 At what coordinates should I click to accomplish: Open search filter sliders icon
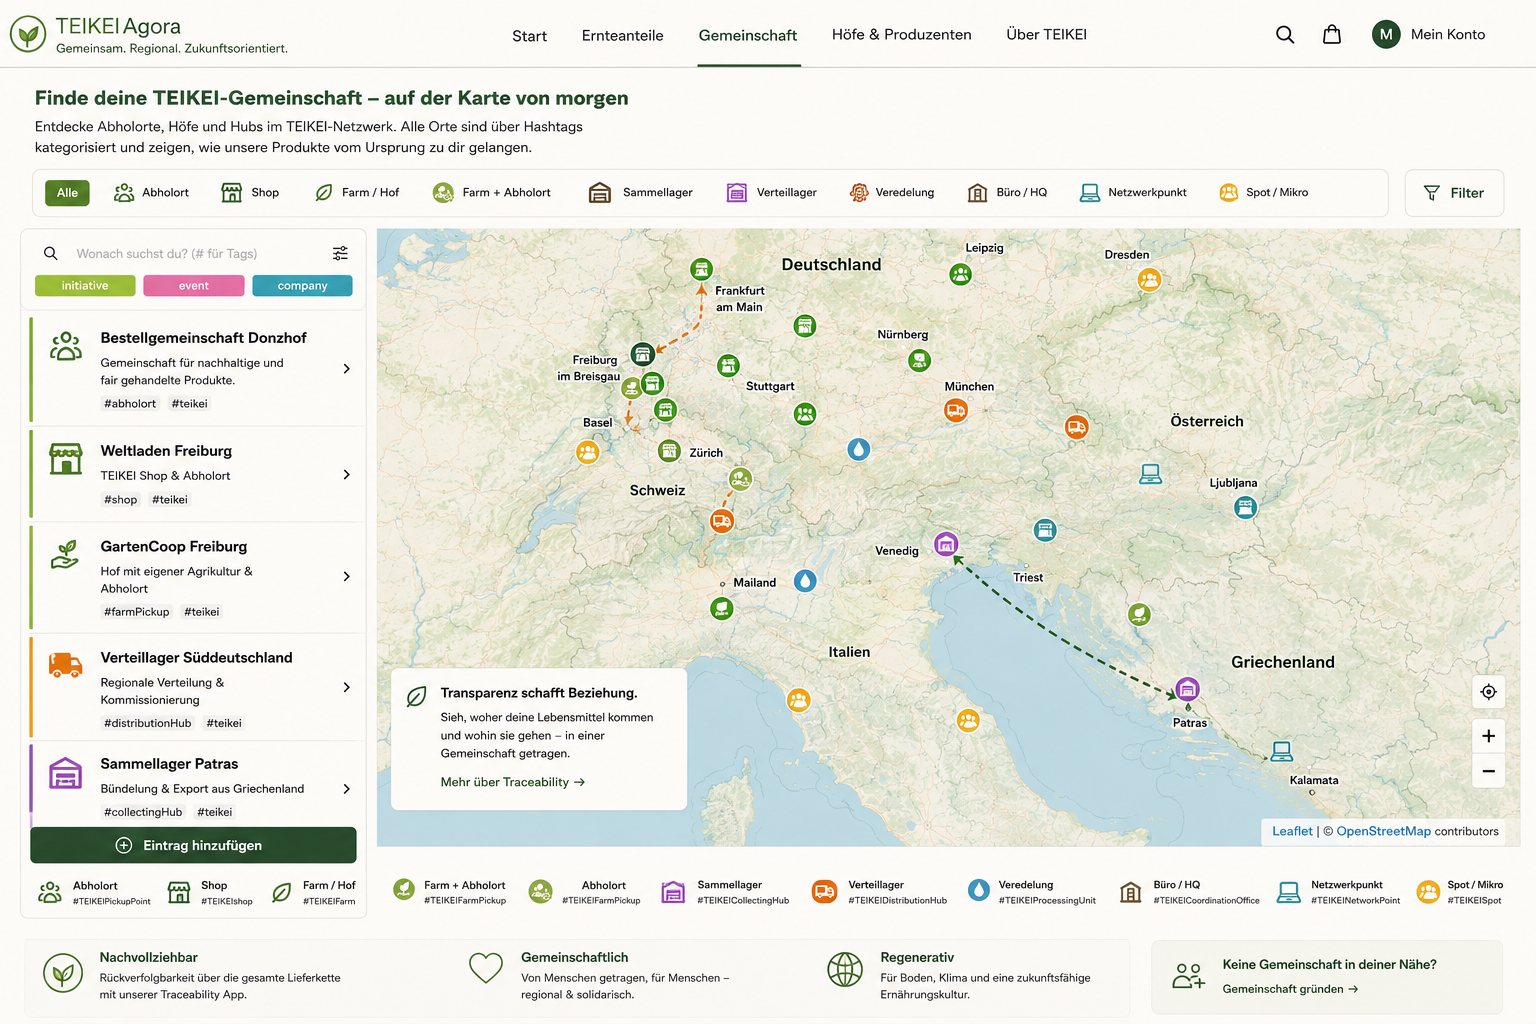340,253
